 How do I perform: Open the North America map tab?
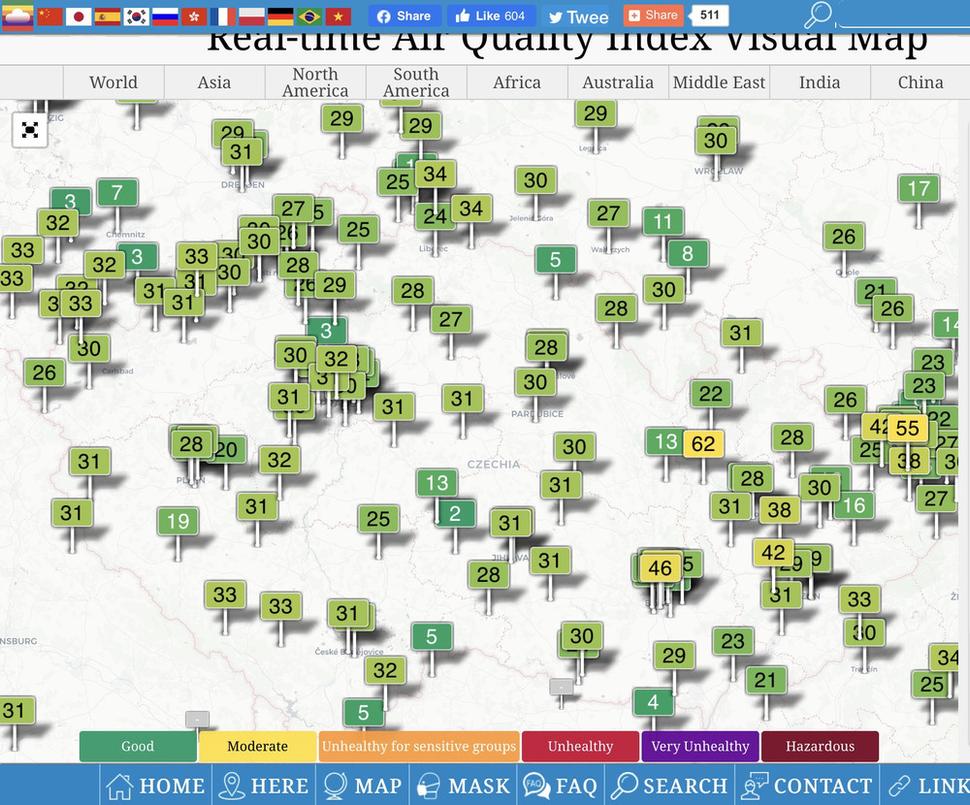pyautogui.click(x=315, y=82)
